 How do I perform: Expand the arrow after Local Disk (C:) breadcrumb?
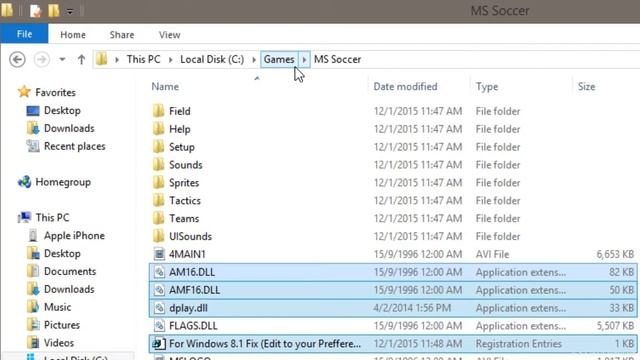point(254,60)
